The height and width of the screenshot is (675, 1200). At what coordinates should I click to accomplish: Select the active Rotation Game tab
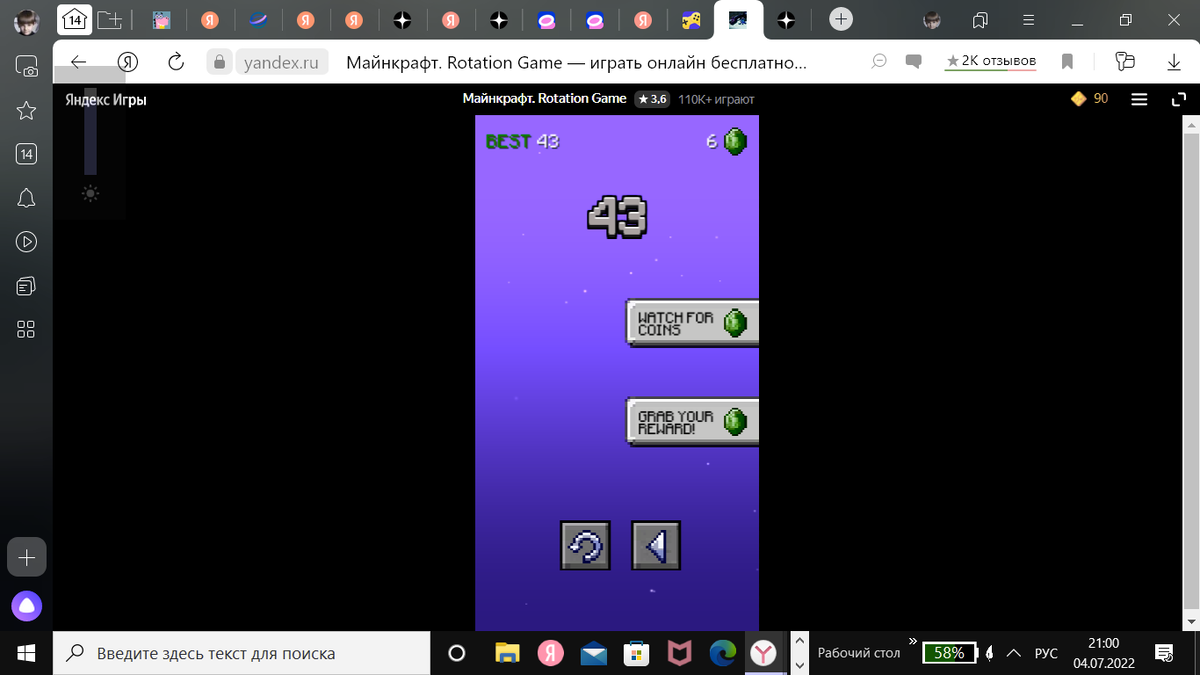click(739, 19)
